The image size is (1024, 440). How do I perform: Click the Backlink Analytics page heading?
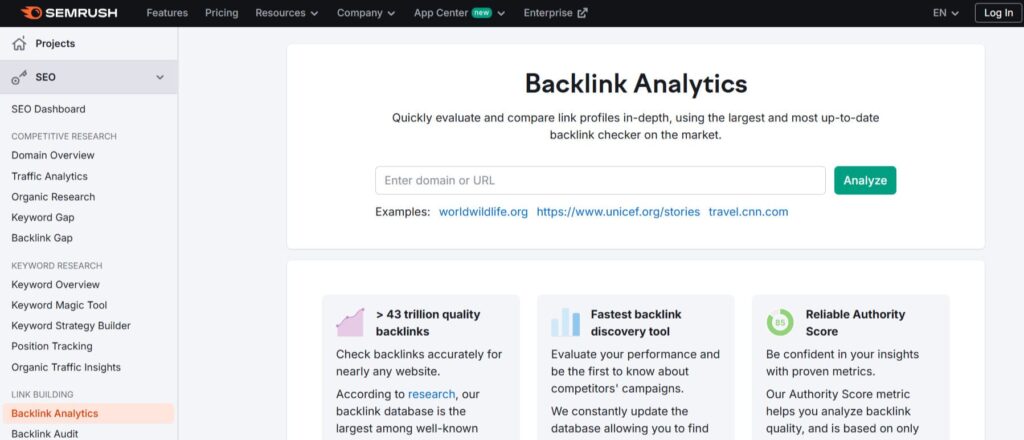(x=635, y=84)
